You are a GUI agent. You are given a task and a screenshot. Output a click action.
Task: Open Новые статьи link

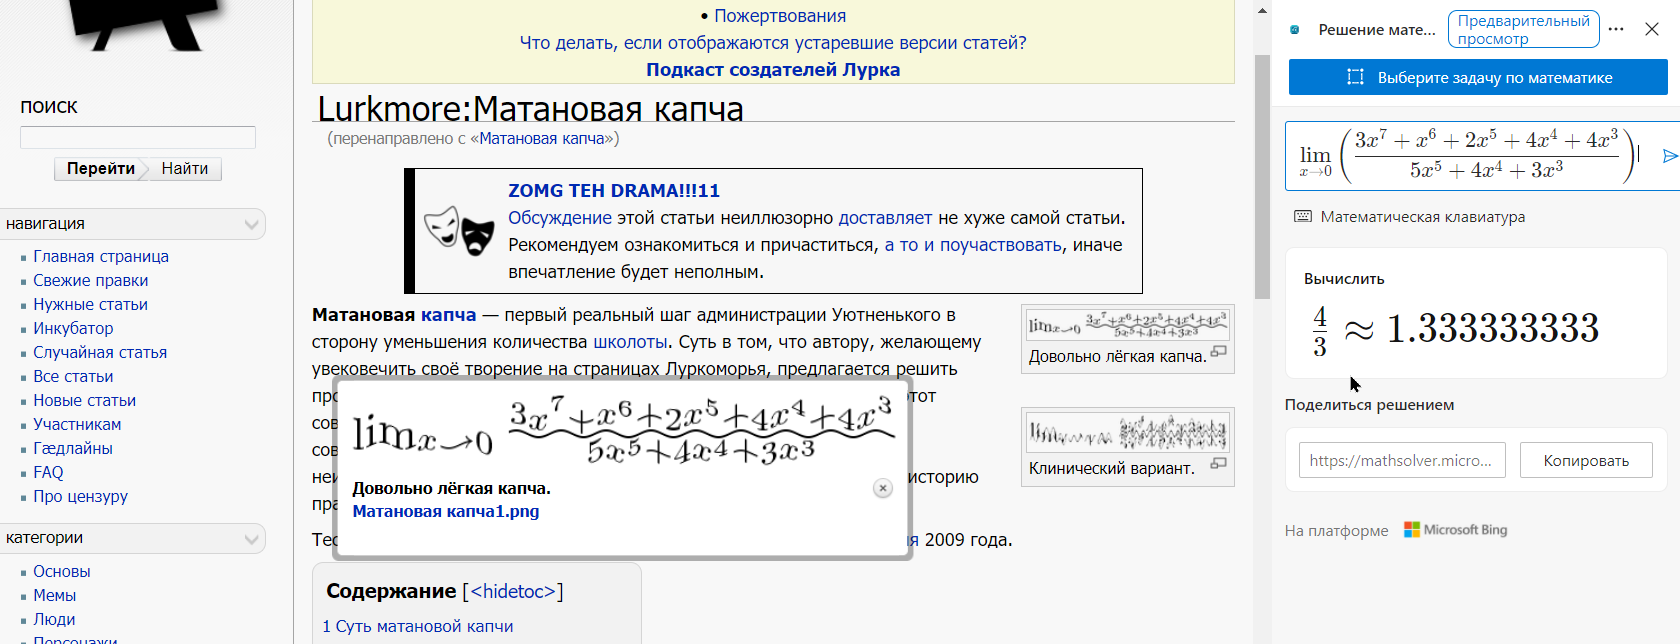tap(84, 400)
